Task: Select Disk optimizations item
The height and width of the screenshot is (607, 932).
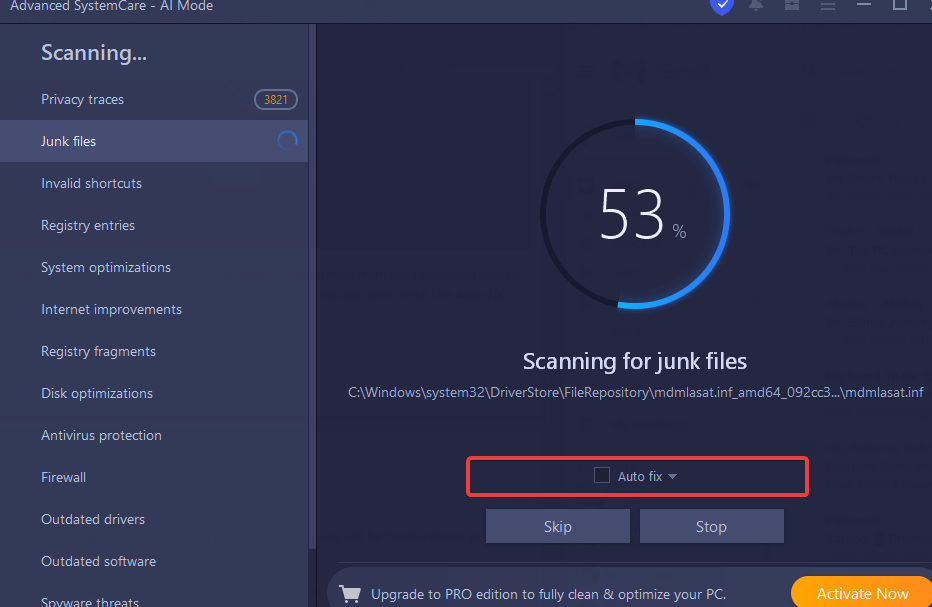Action: [x=154, y=394]
